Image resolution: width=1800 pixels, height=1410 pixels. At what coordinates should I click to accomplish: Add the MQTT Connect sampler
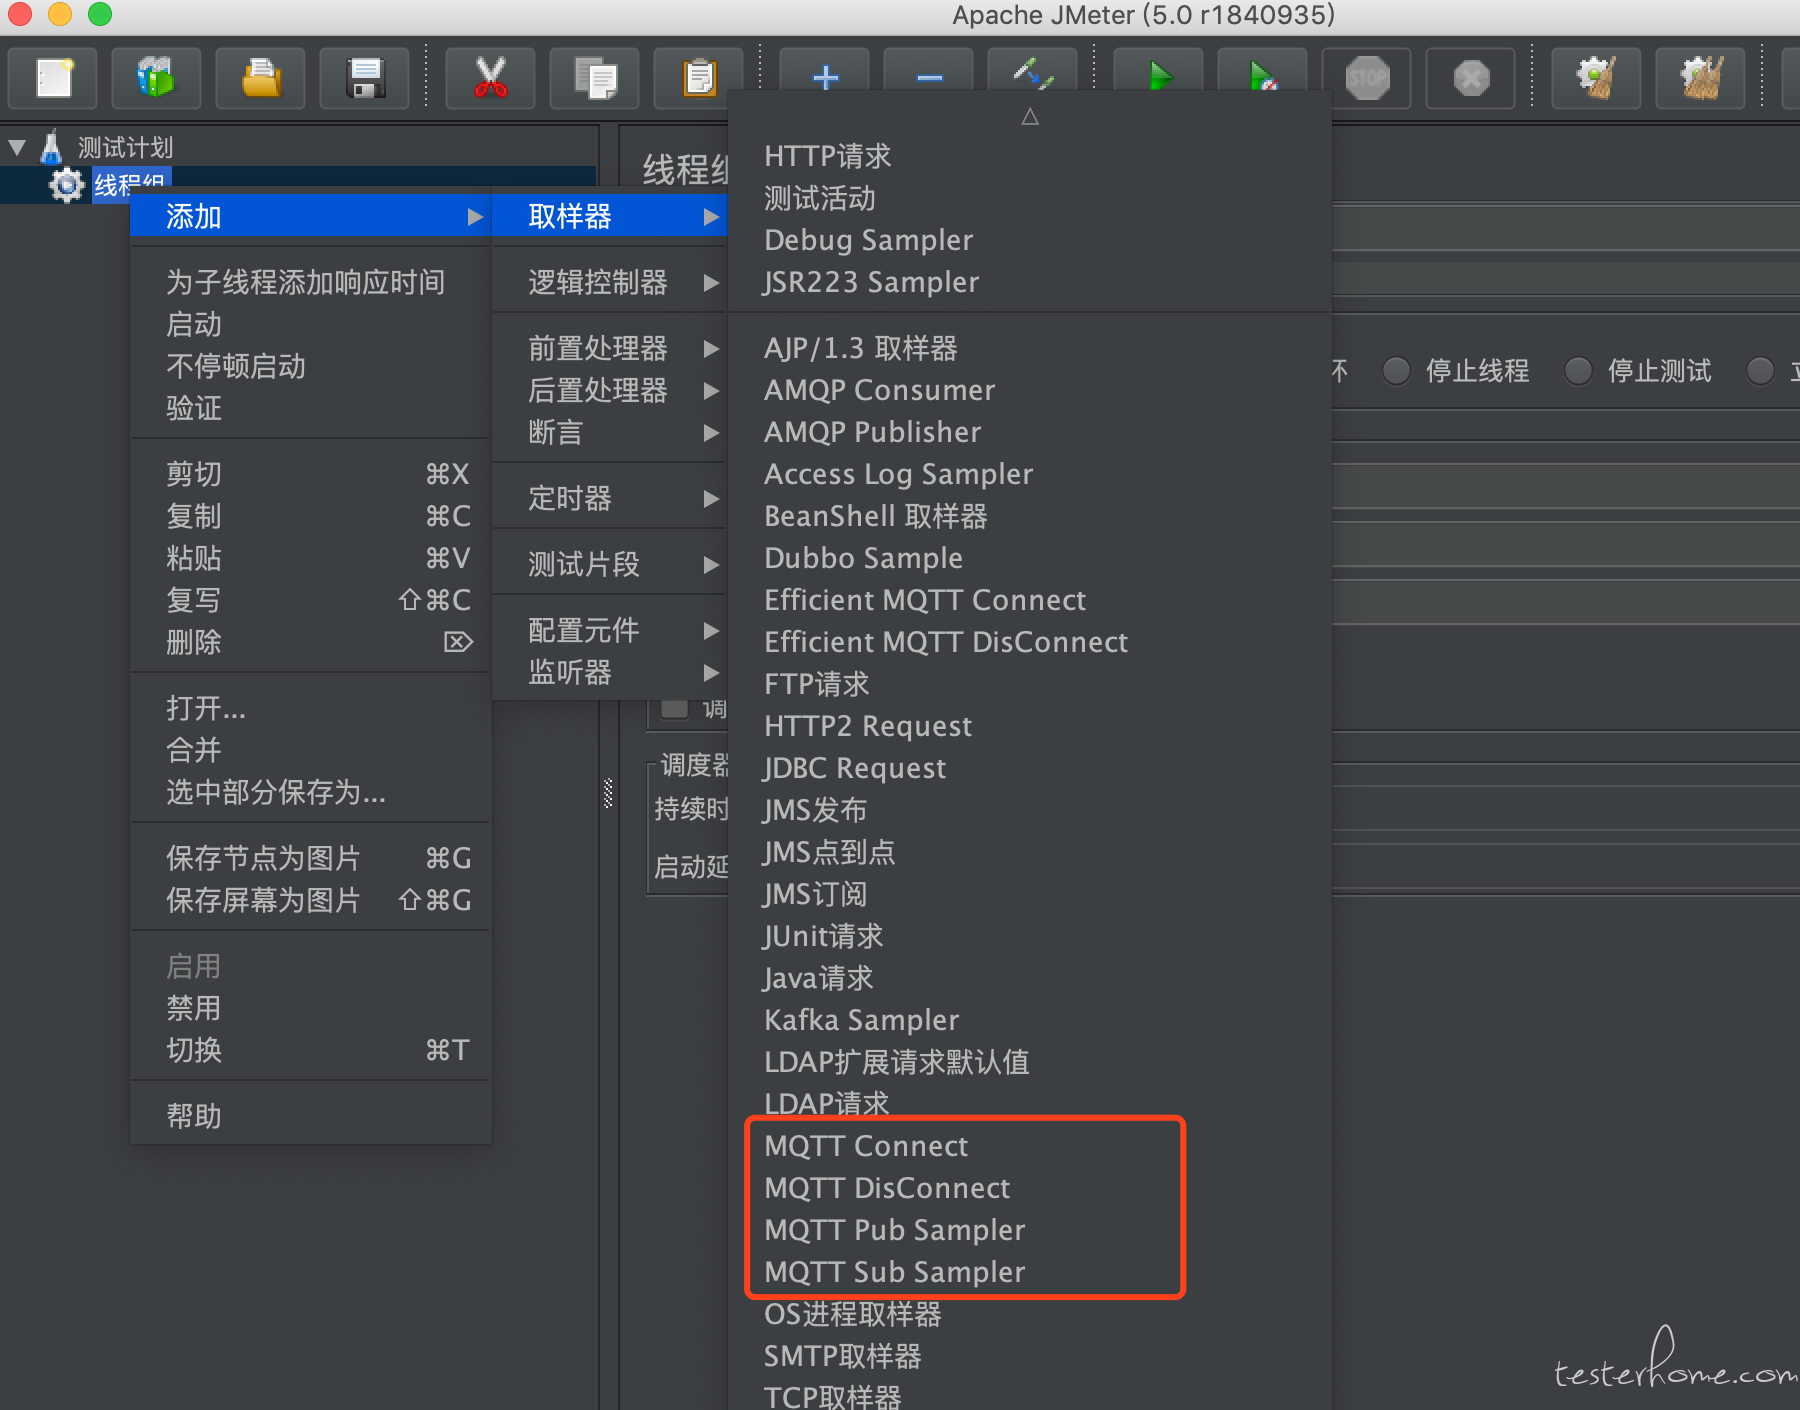point(1030,1146)
